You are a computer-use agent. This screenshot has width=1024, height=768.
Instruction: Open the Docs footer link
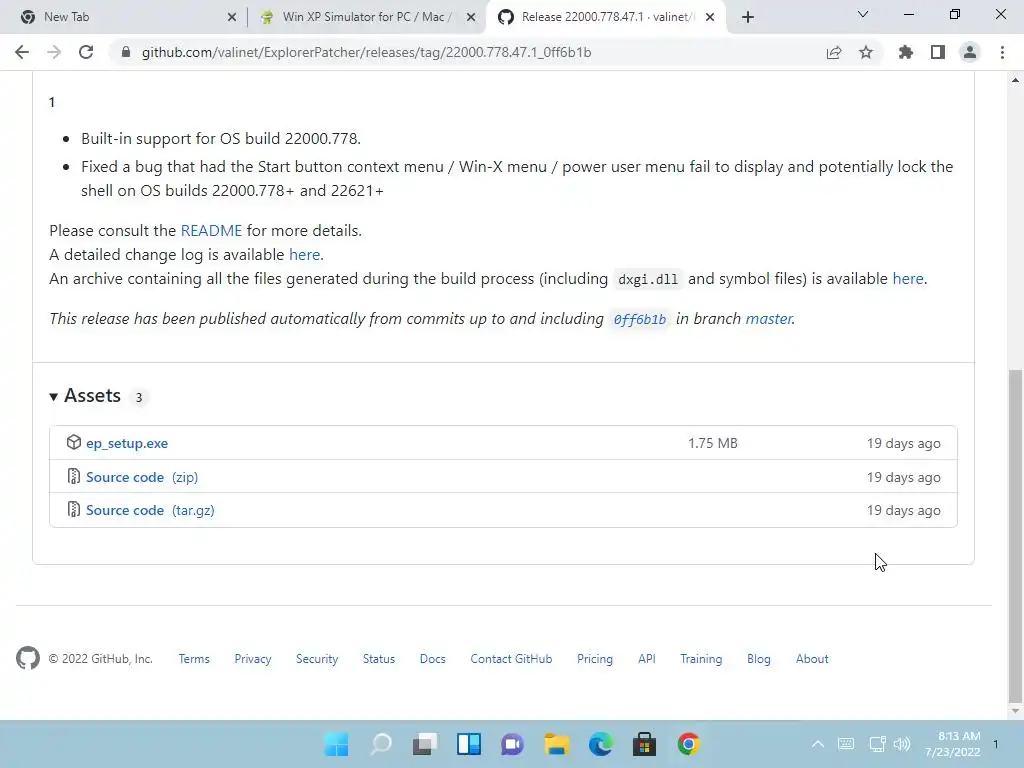coord(432,659)
